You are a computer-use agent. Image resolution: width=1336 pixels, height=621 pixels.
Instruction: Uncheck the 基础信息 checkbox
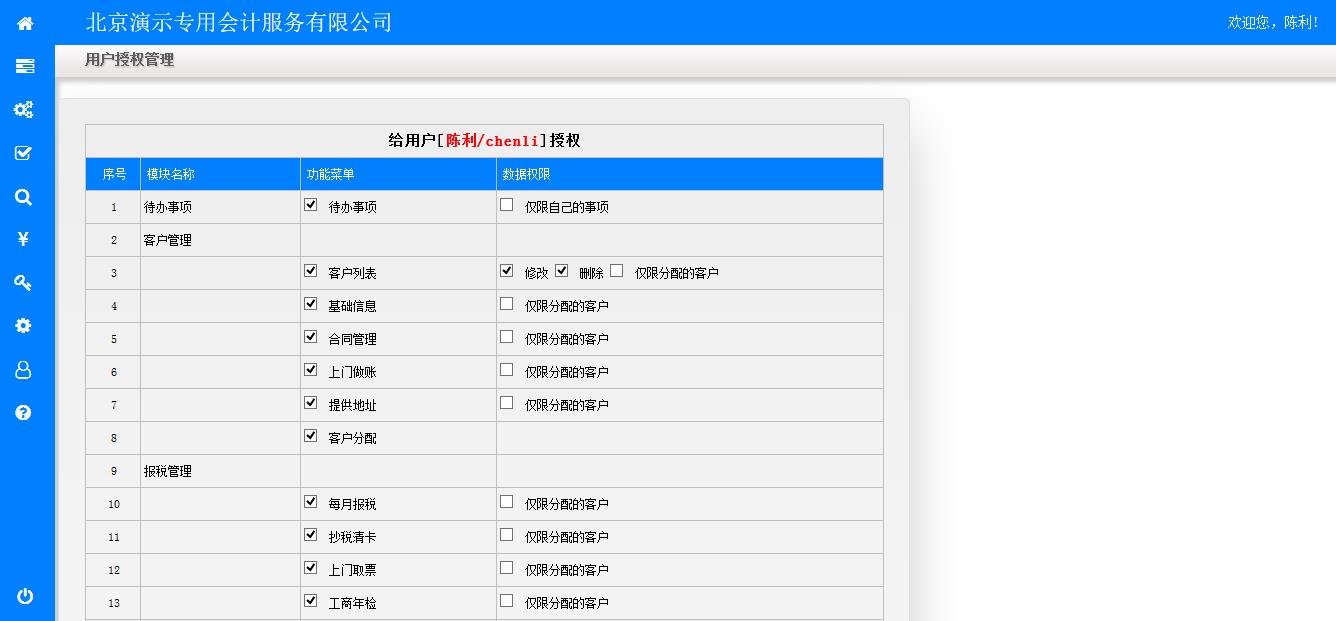(311, 304)
